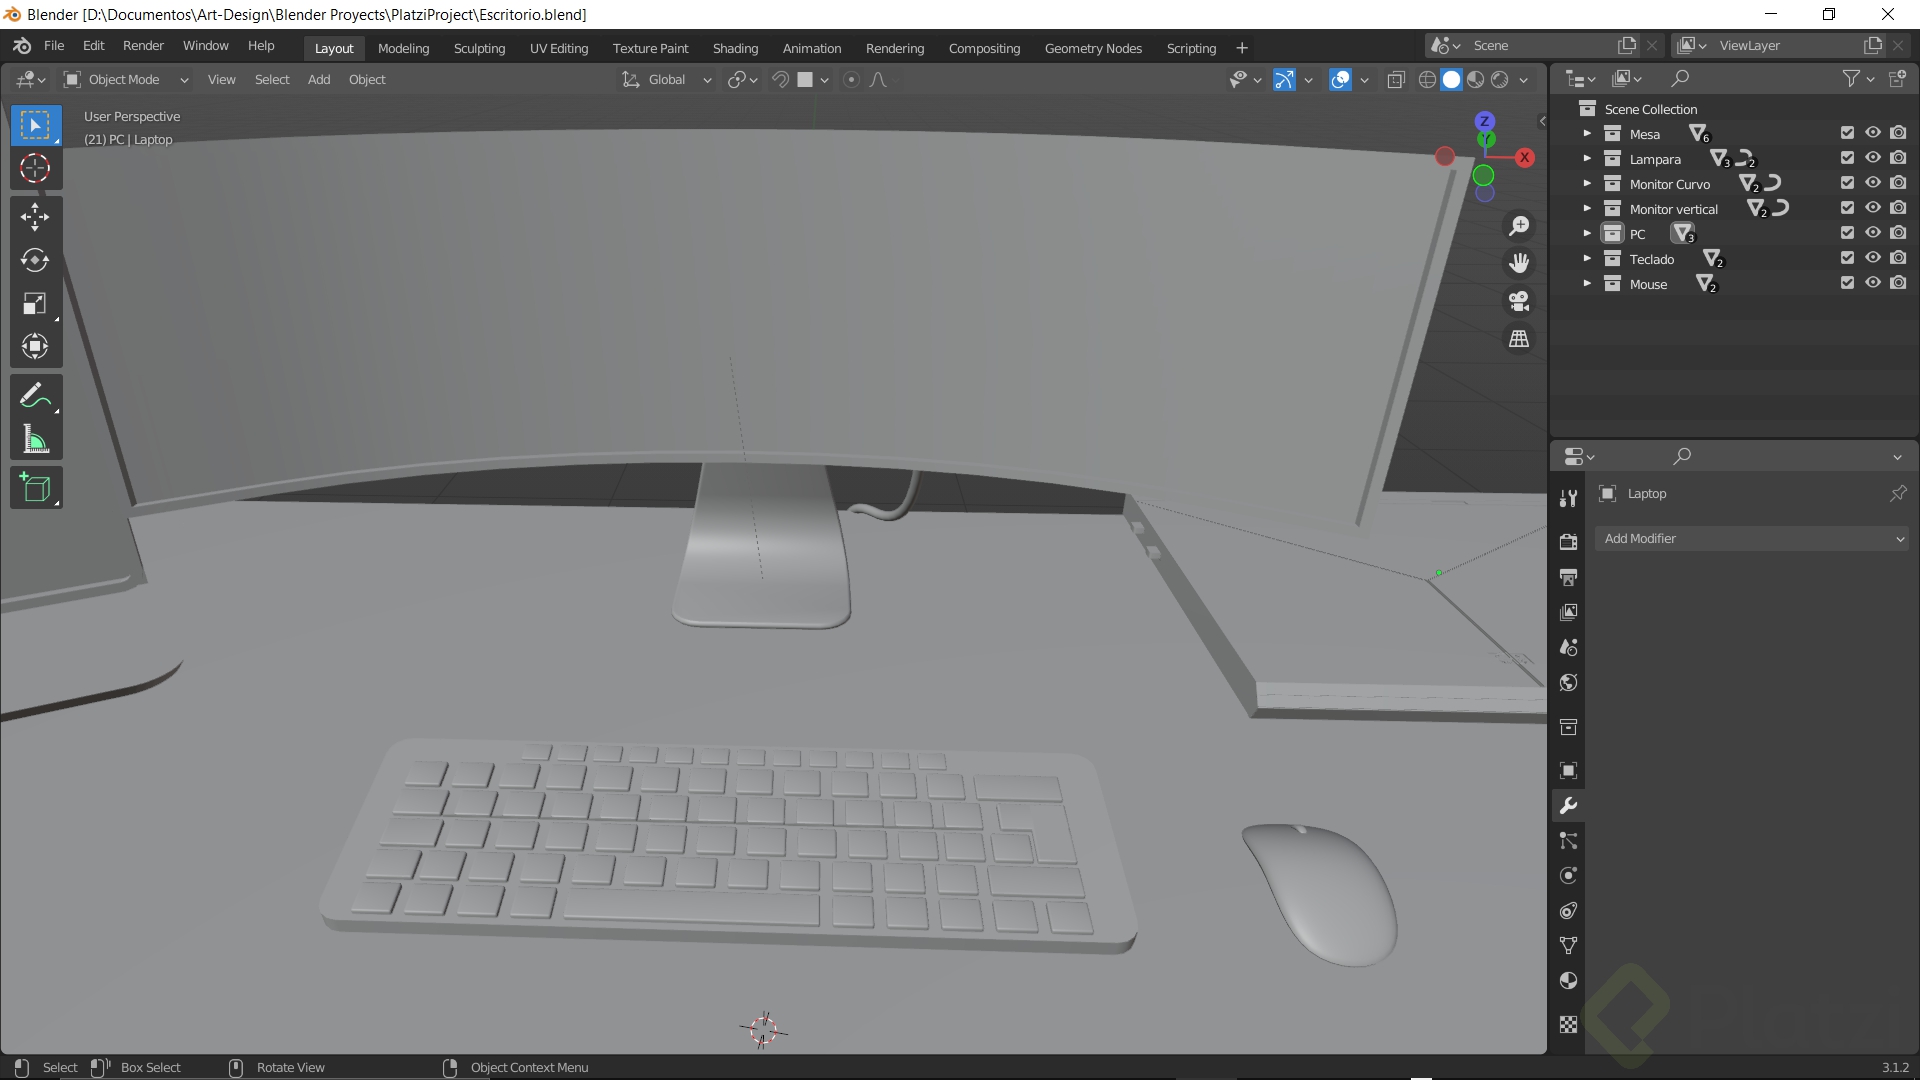Choose the Measure tool
The width and height of the screenshot is (1920, 1080).
pos(35,440)
